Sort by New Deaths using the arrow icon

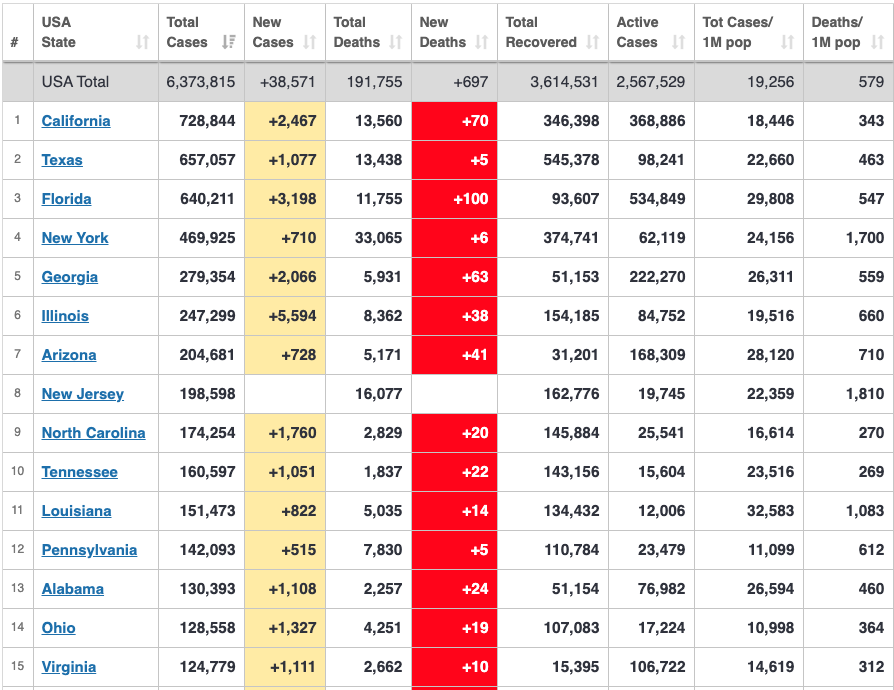[482, 43]
